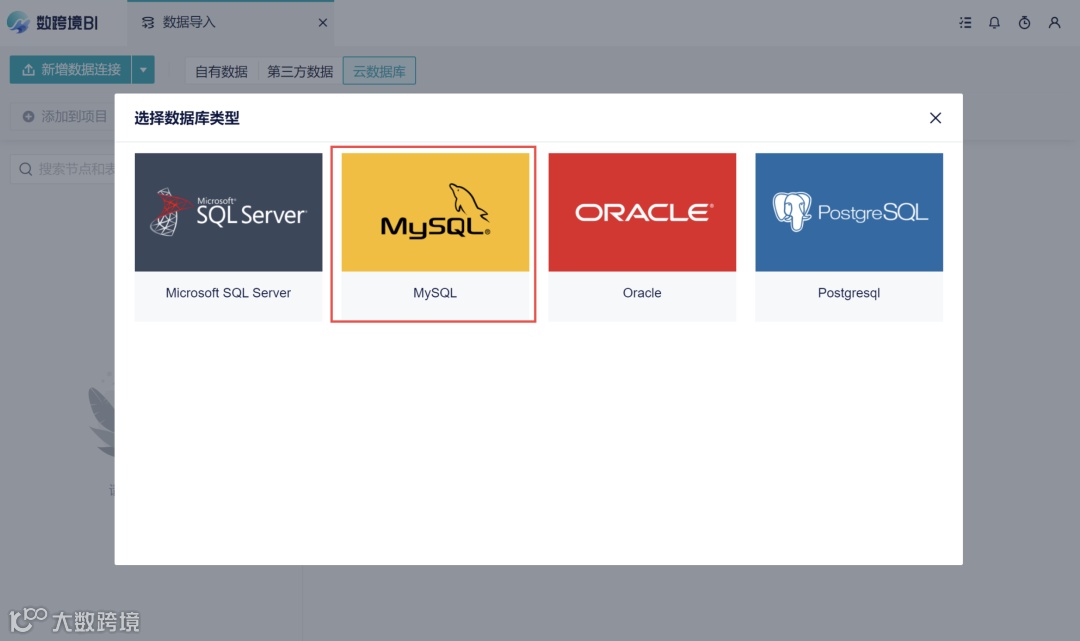
Task: Expand the 新增数据连接 dropdown arrow
Action: [x=143, y=70]
